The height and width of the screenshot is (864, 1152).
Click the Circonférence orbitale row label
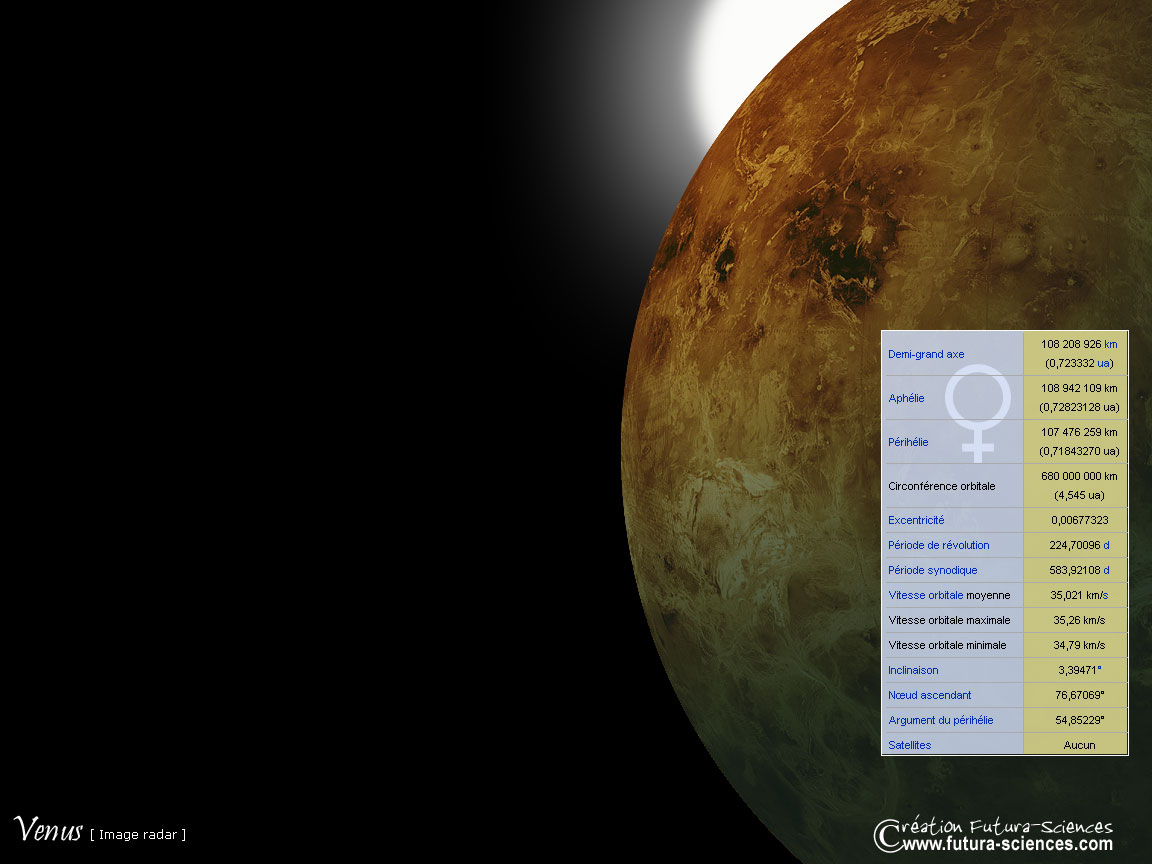[941, 486]
